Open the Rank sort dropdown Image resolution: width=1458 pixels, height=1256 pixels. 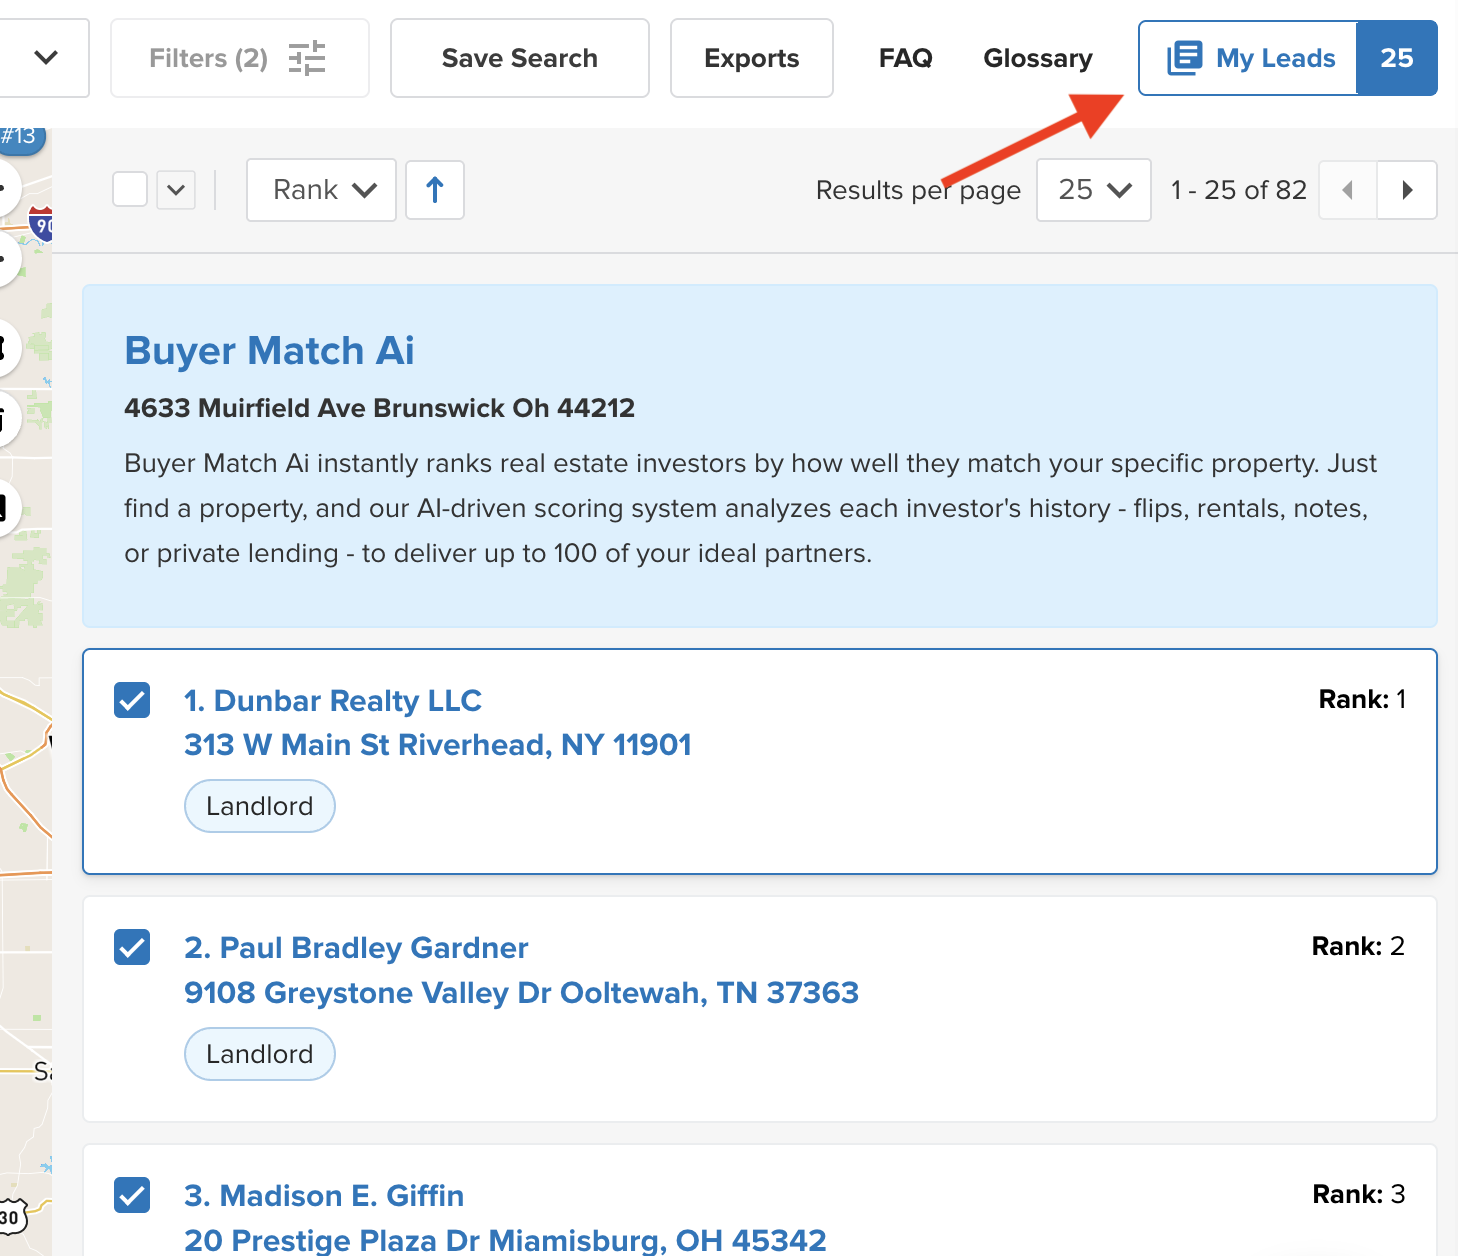pos(321,190)
